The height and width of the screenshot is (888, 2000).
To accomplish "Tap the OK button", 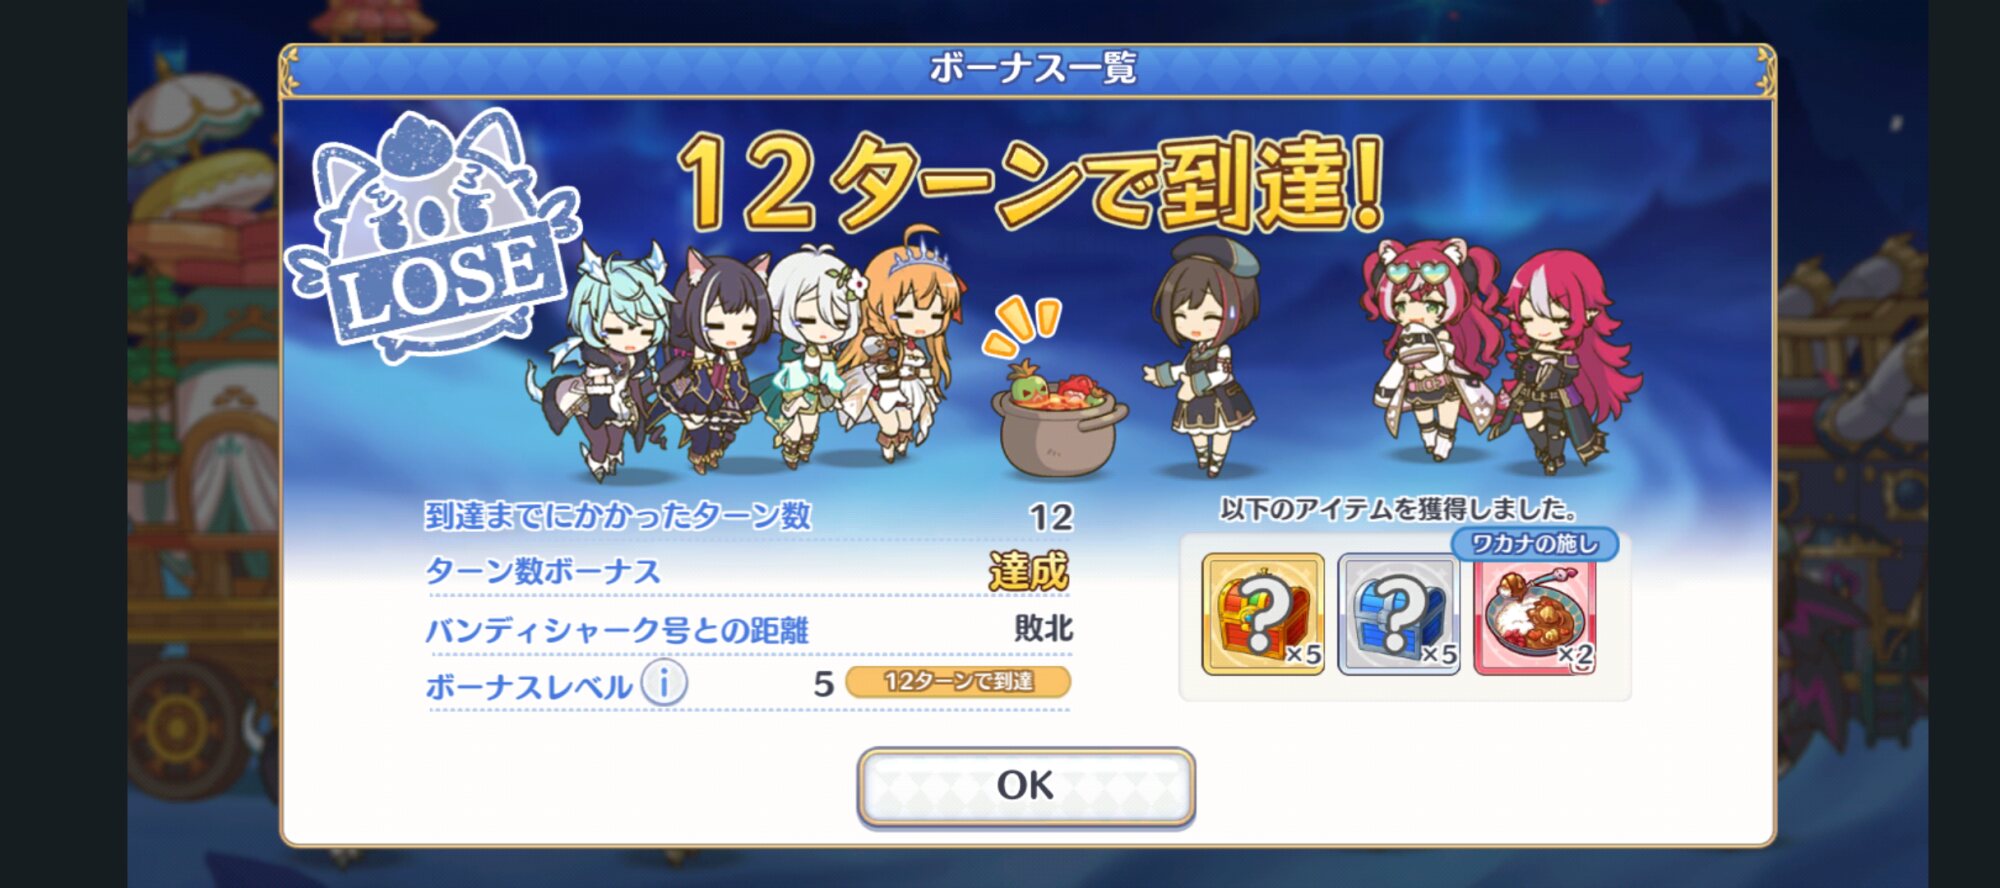I will 1026,786.
